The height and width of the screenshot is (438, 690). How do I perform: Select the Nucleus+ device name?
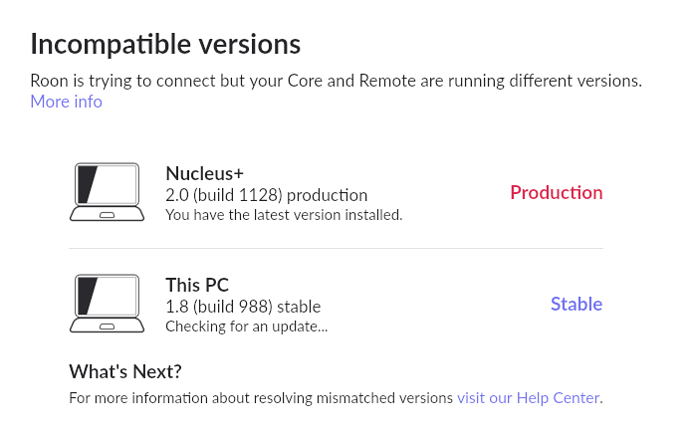pos(205,173)
